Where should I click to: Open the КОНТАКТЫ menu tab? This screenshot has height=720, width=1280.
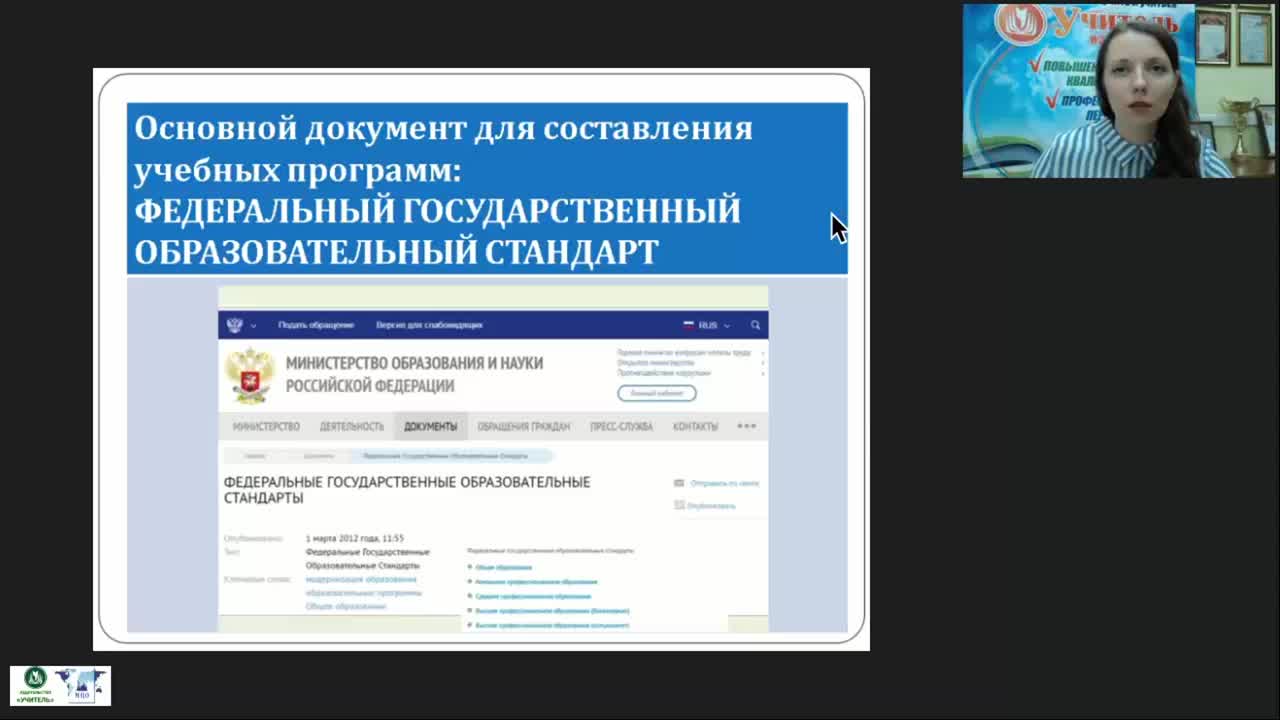695,426
